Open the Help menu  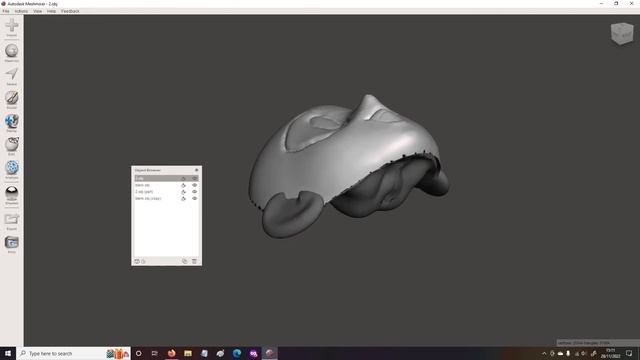[x=51, y=11]
